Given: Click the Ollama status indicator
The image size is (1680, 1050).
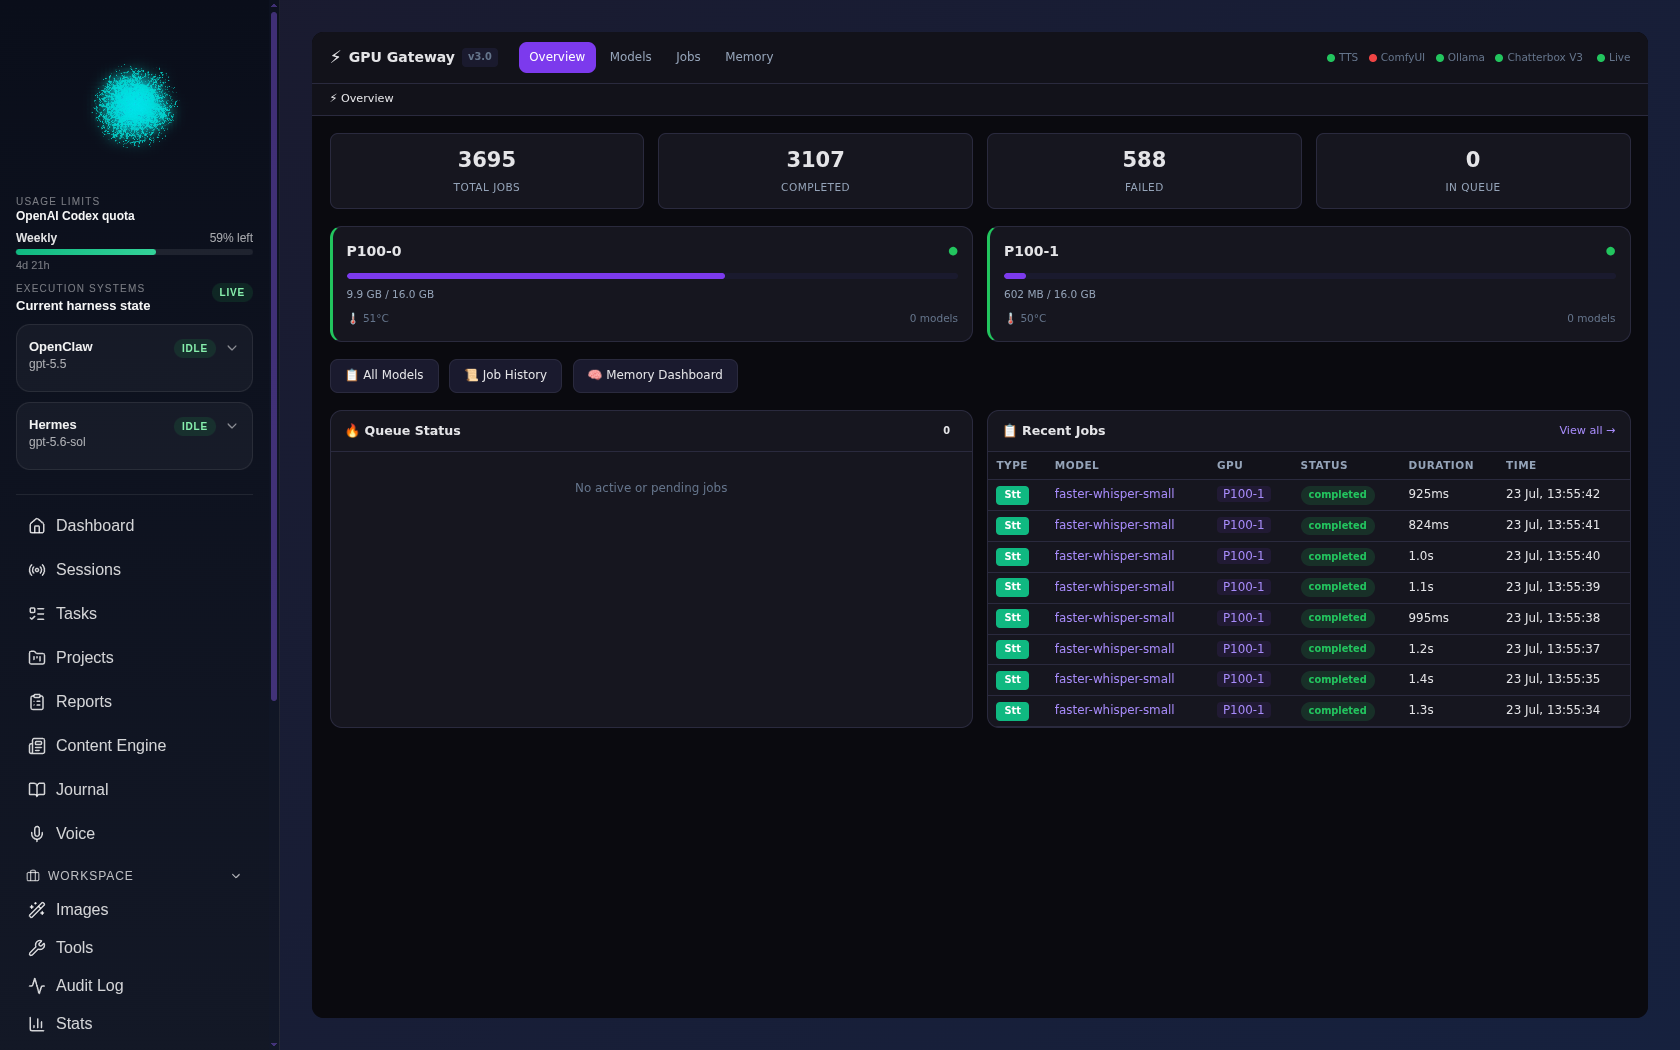Looking at the screenshot, I should 1460,58.
